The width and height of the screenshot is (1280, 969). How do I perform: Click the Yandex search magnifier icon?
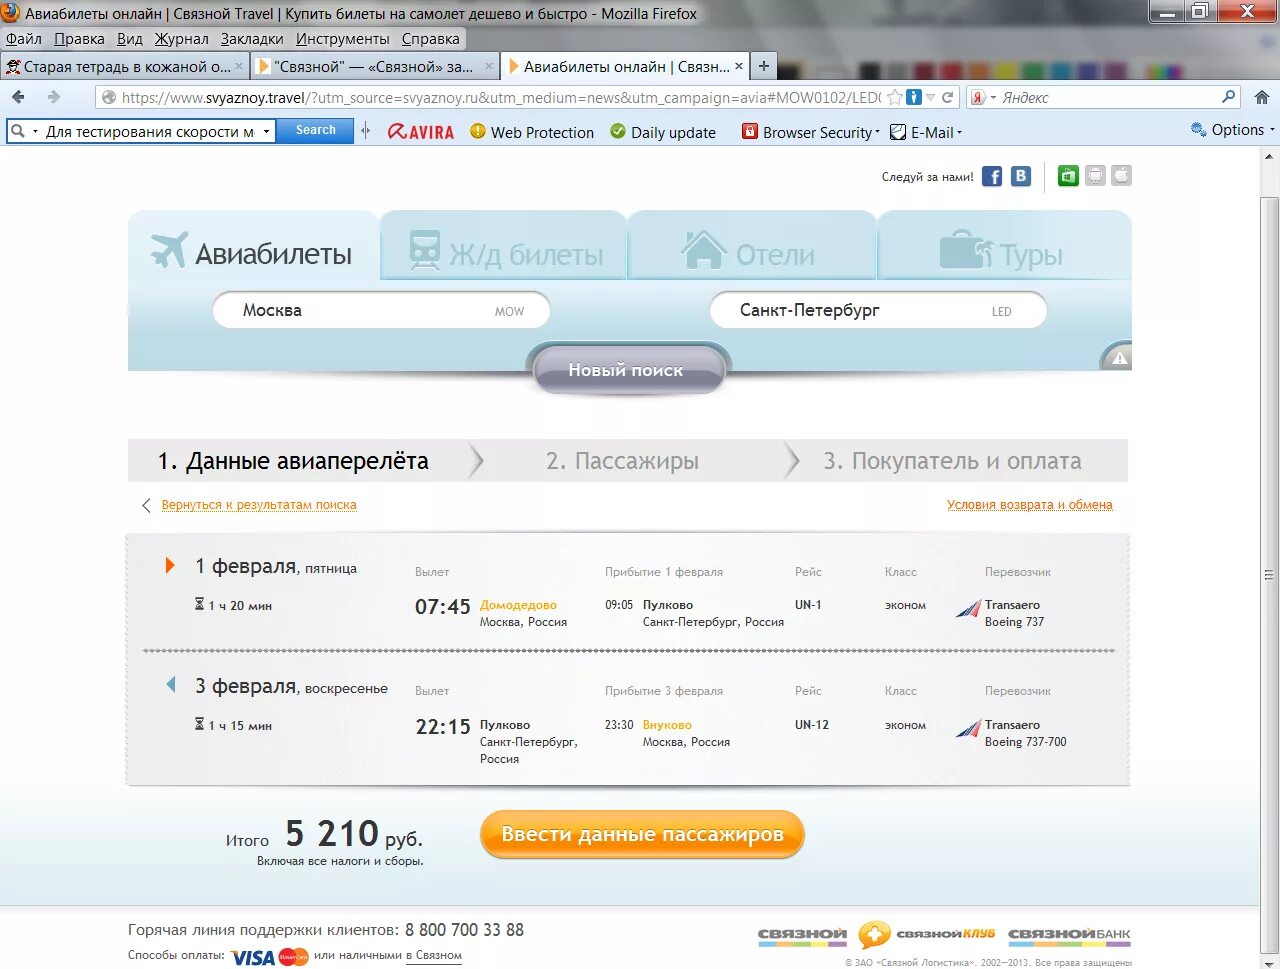(1229, 97)
